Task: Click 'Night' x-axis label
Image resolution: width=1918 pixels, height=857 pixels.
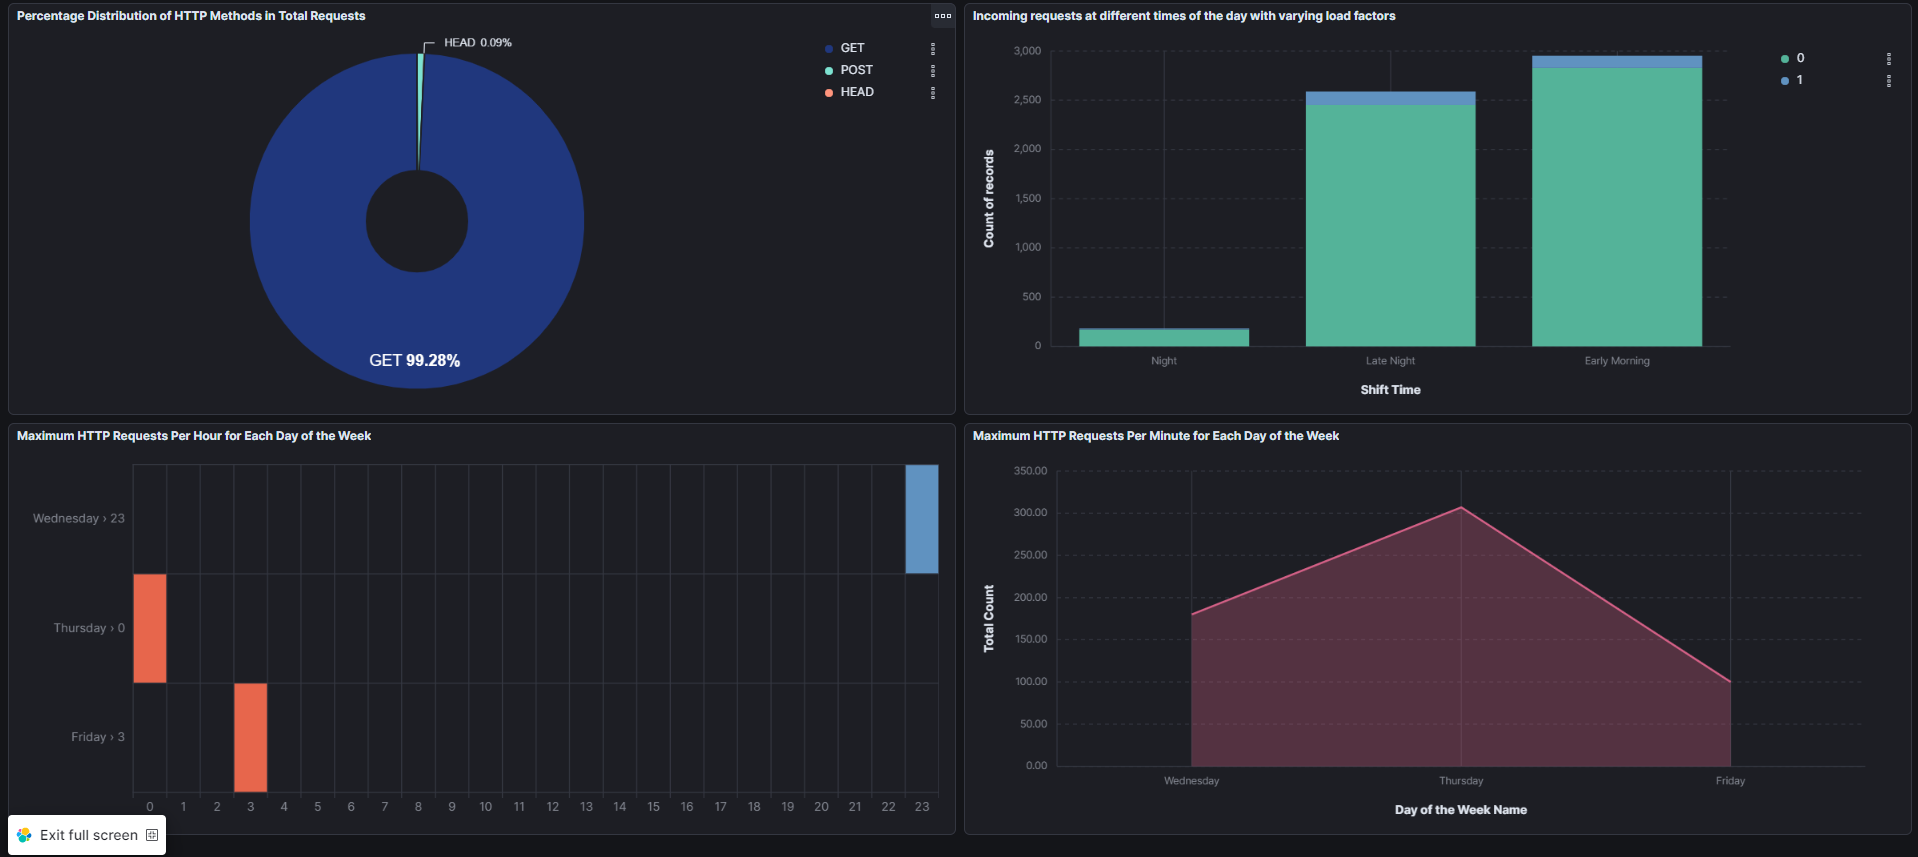Action: pyautogui.click(x=1164, y=361)
